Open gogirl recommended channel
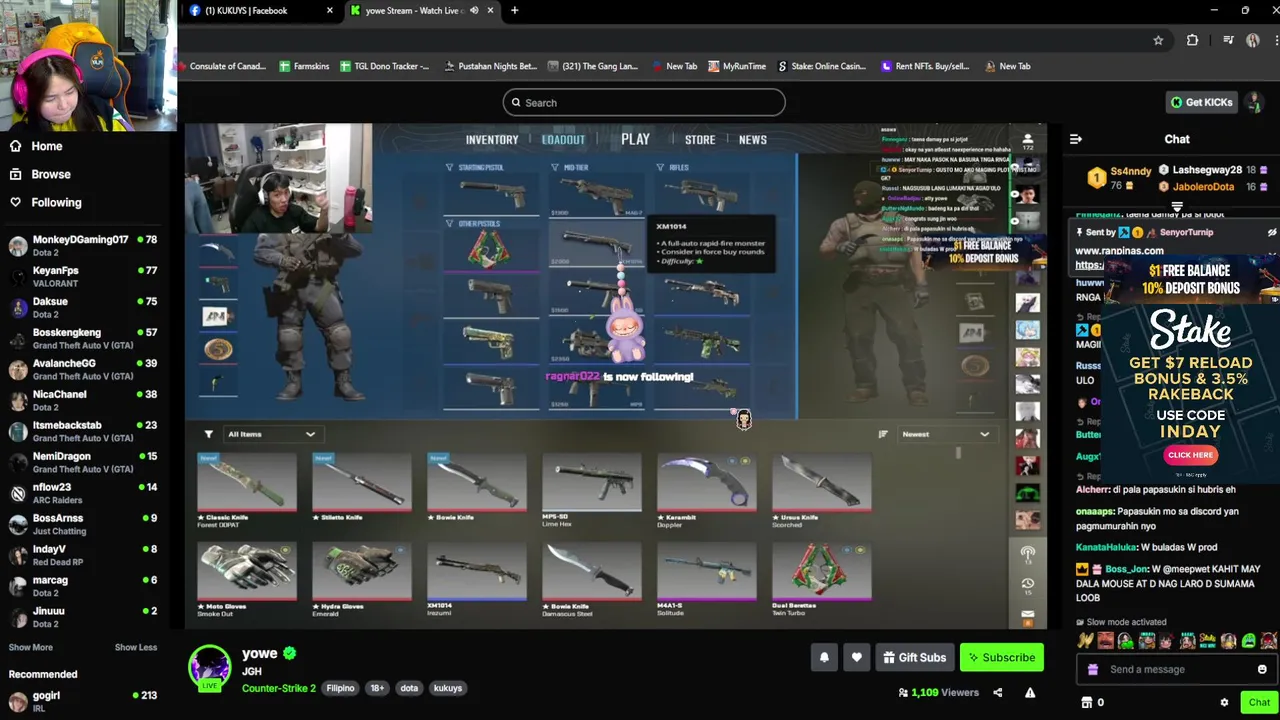The image size is (1280, 720). coord(82,702)
